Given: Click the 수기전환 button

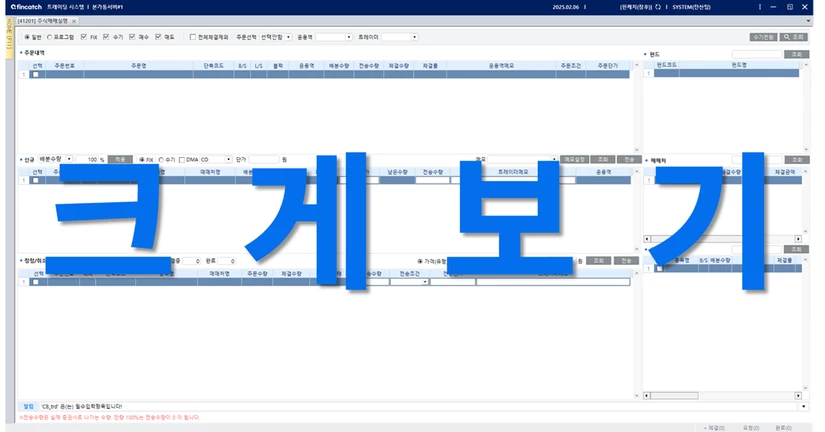Looking at the screenshot, I should click(x=763, y=37).
